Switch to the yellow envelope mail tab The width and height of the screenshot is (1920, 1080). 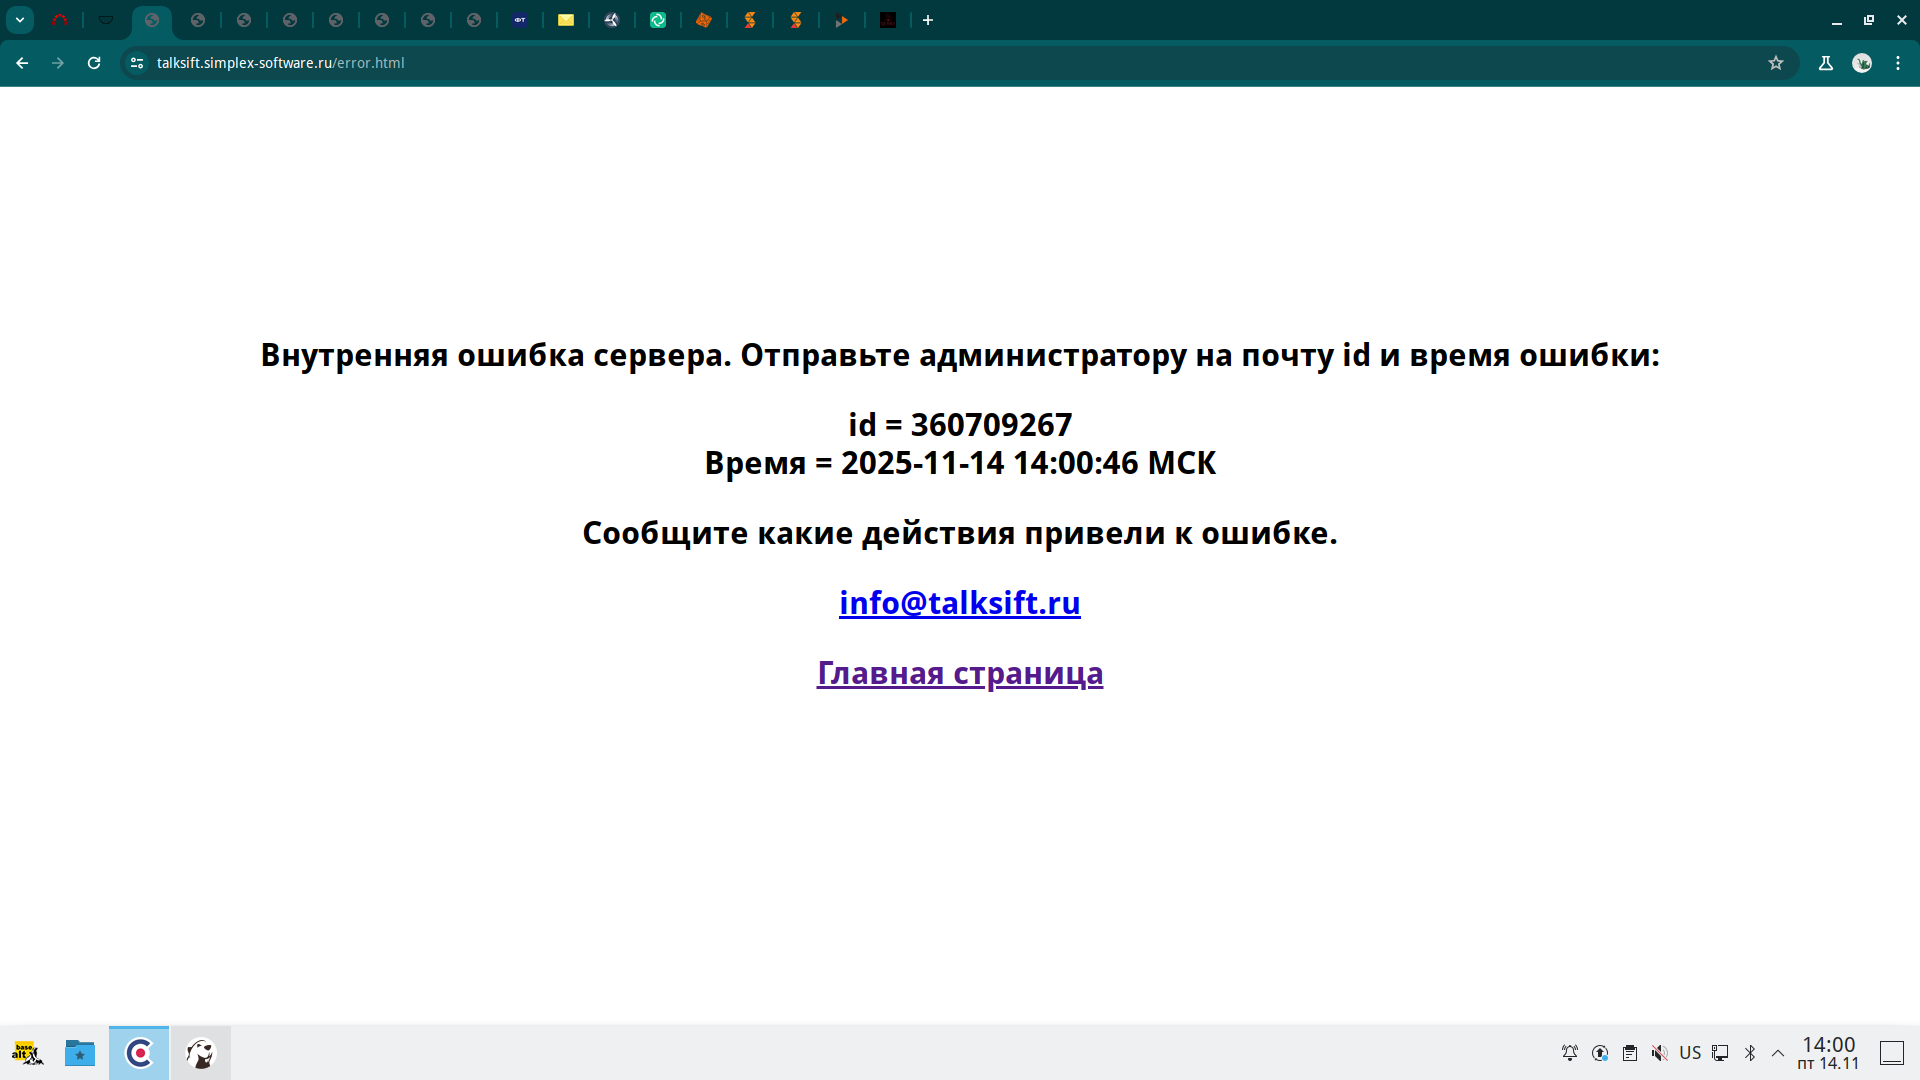[566, 20]
